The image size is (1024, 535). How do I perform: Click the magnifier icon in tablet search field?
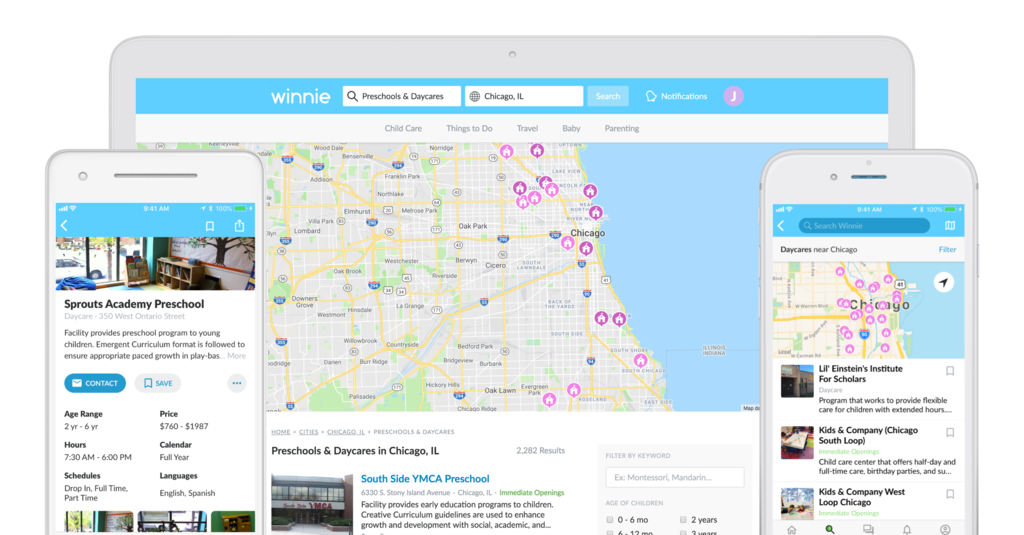tap(352, 96)
